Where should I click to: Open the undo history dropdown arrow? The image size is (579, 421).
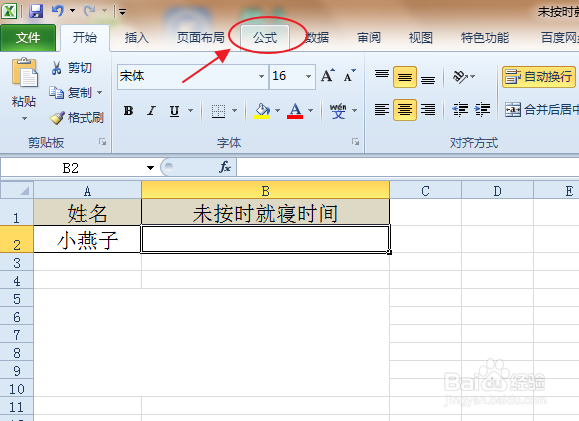[x=72, y=11]
